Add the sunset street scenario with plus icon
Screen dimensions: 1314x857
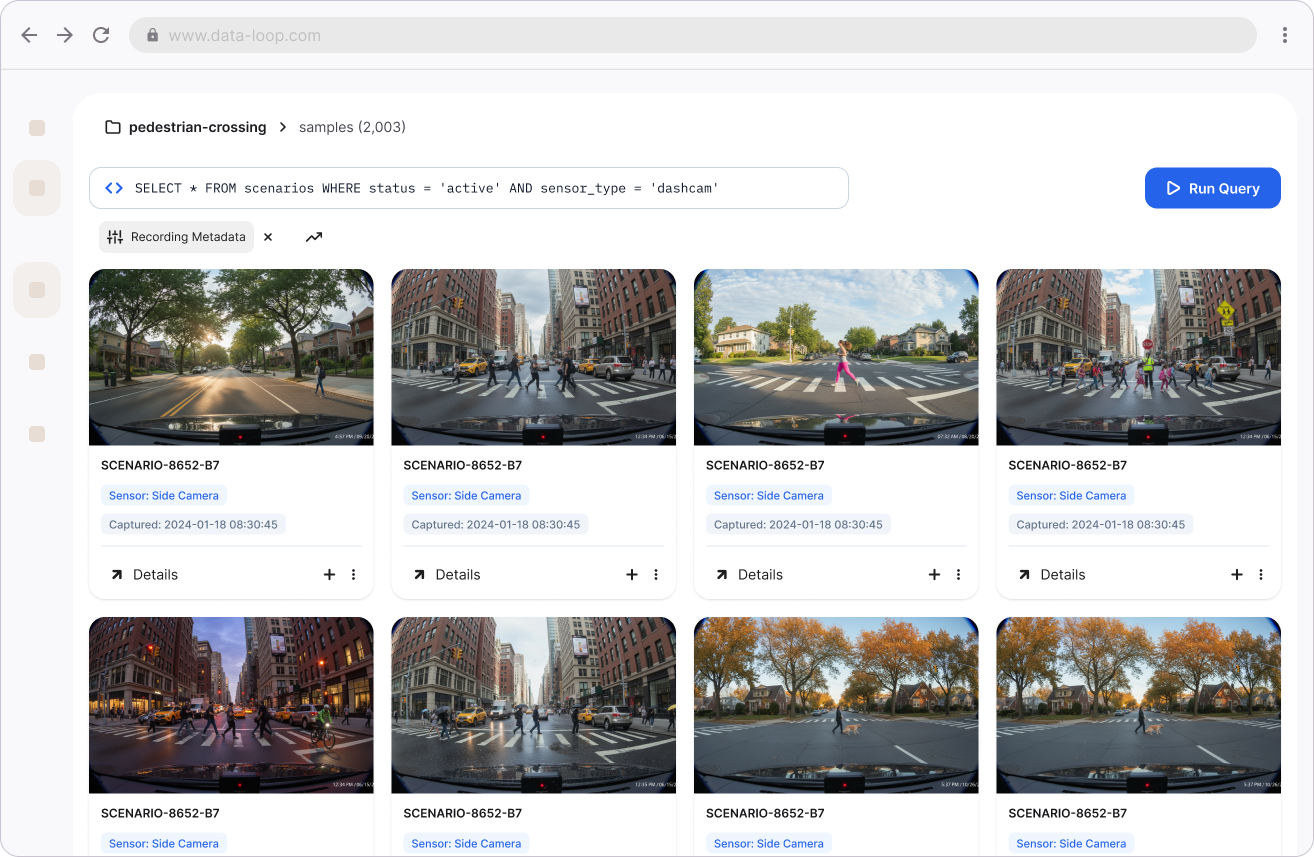point(330,575)
